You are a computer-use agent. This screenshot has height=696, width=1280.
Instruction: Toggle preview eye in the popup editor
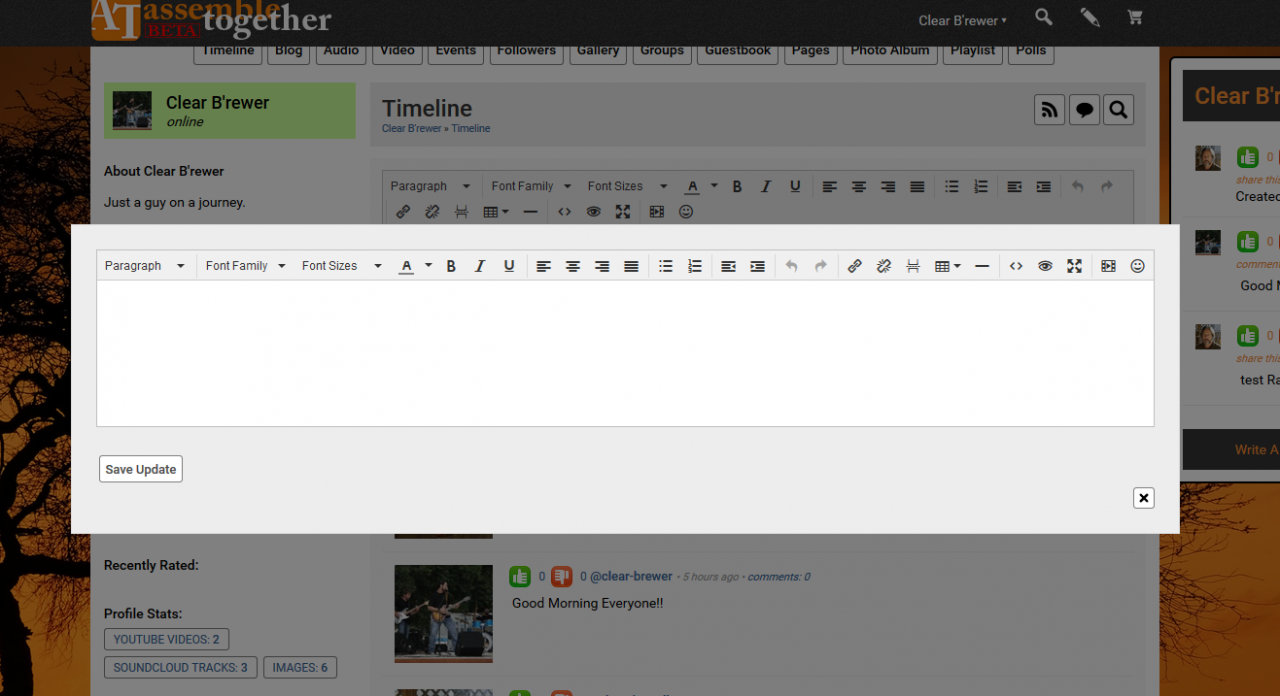coord(1045,266)
